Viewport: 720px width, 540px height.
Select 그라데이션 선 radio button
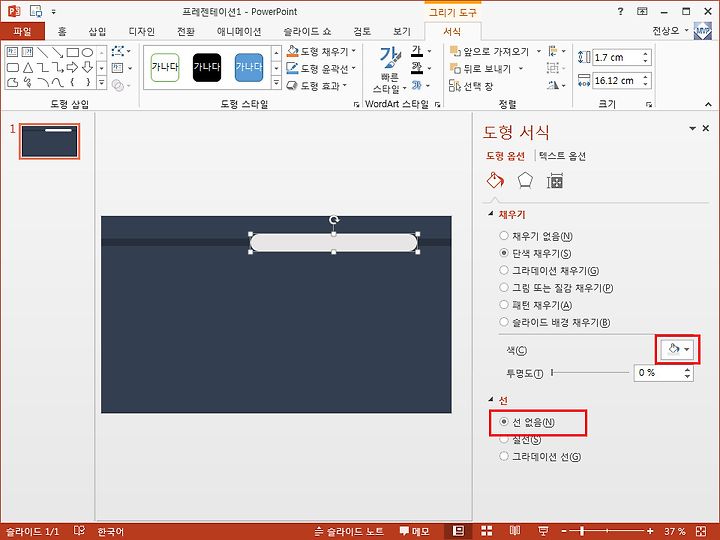(x=504, y=456)
